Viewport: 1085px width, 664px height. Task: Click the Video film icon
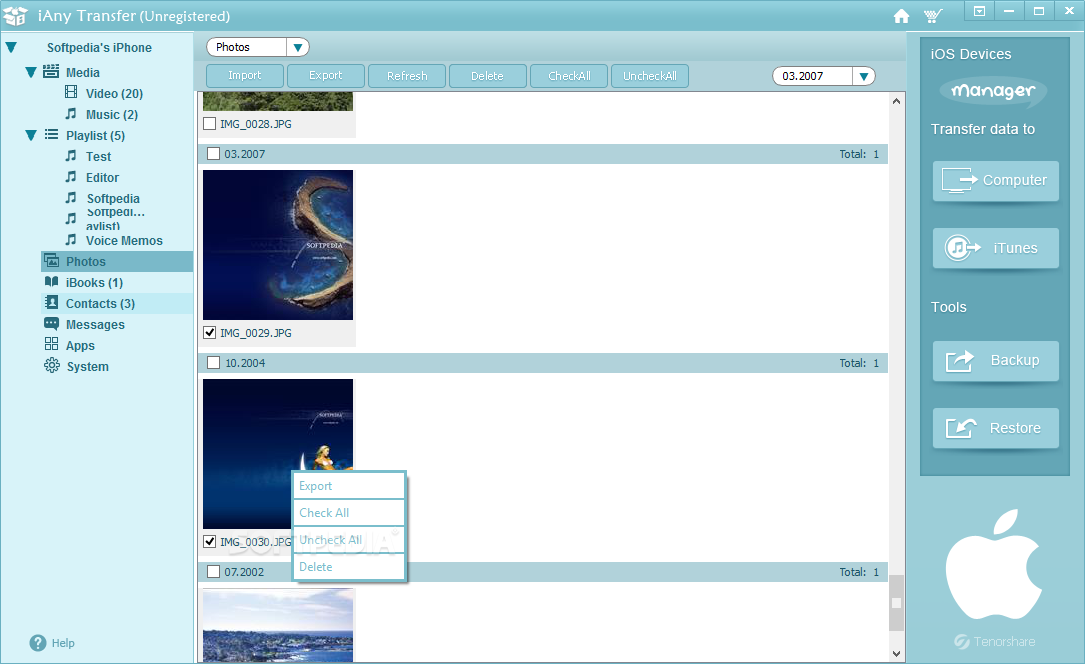click(71, 92)
